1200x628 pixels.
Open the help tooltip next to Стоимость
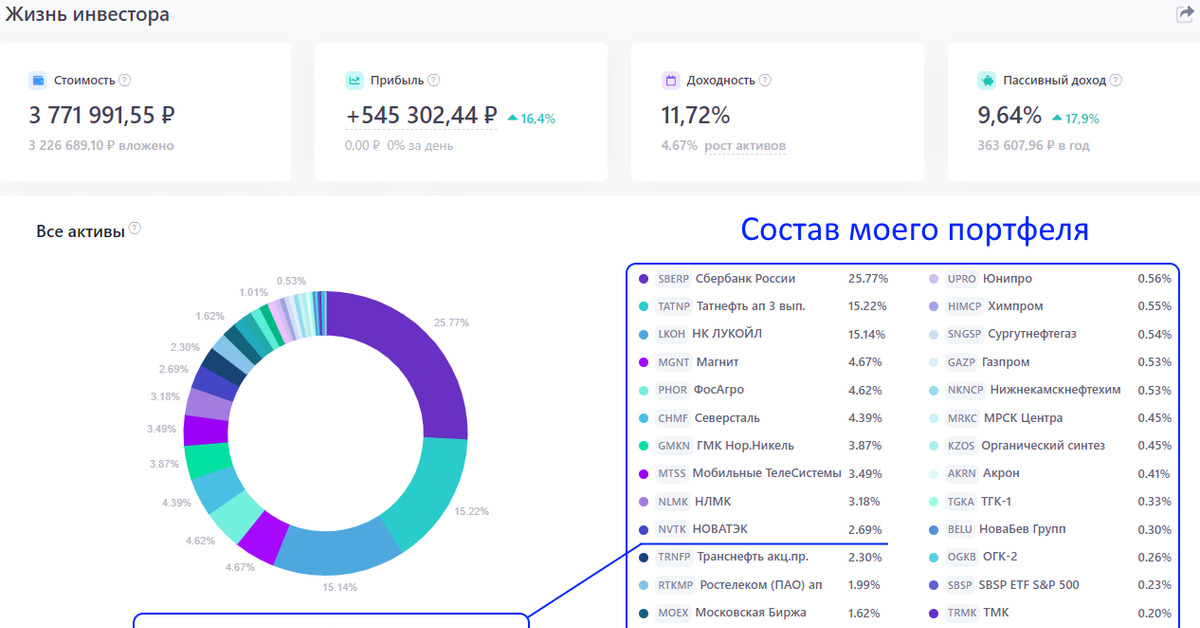[x=125, y=80]
